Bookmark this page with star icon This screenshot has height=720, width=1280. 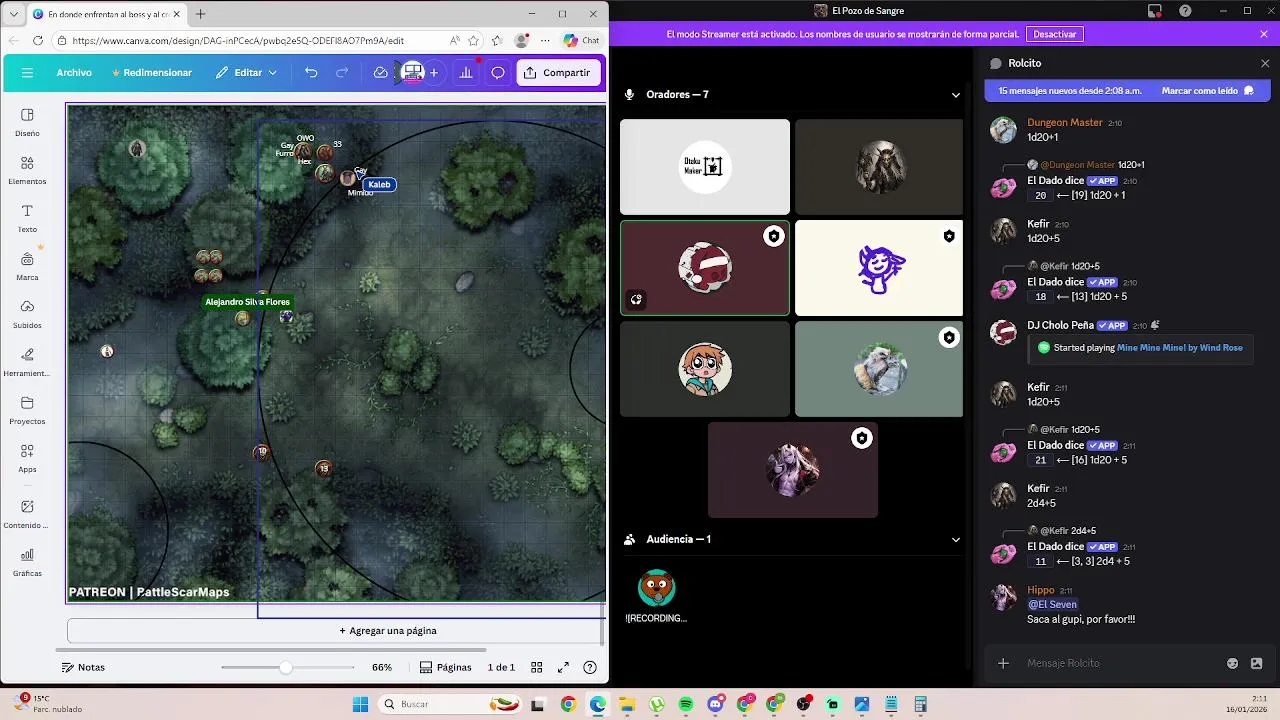(x=474, y=41)
